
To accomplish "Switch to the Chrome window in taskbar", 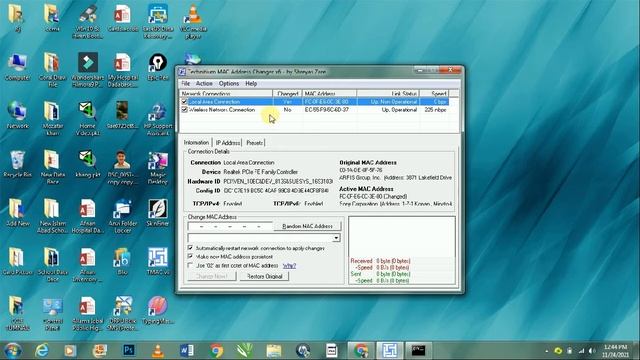I will pos(361,350).
